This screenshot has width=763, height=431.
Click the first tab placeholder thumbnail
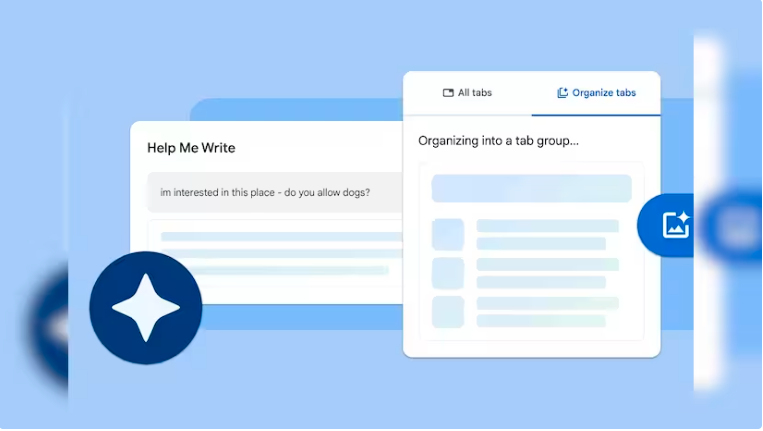(448, 234)
